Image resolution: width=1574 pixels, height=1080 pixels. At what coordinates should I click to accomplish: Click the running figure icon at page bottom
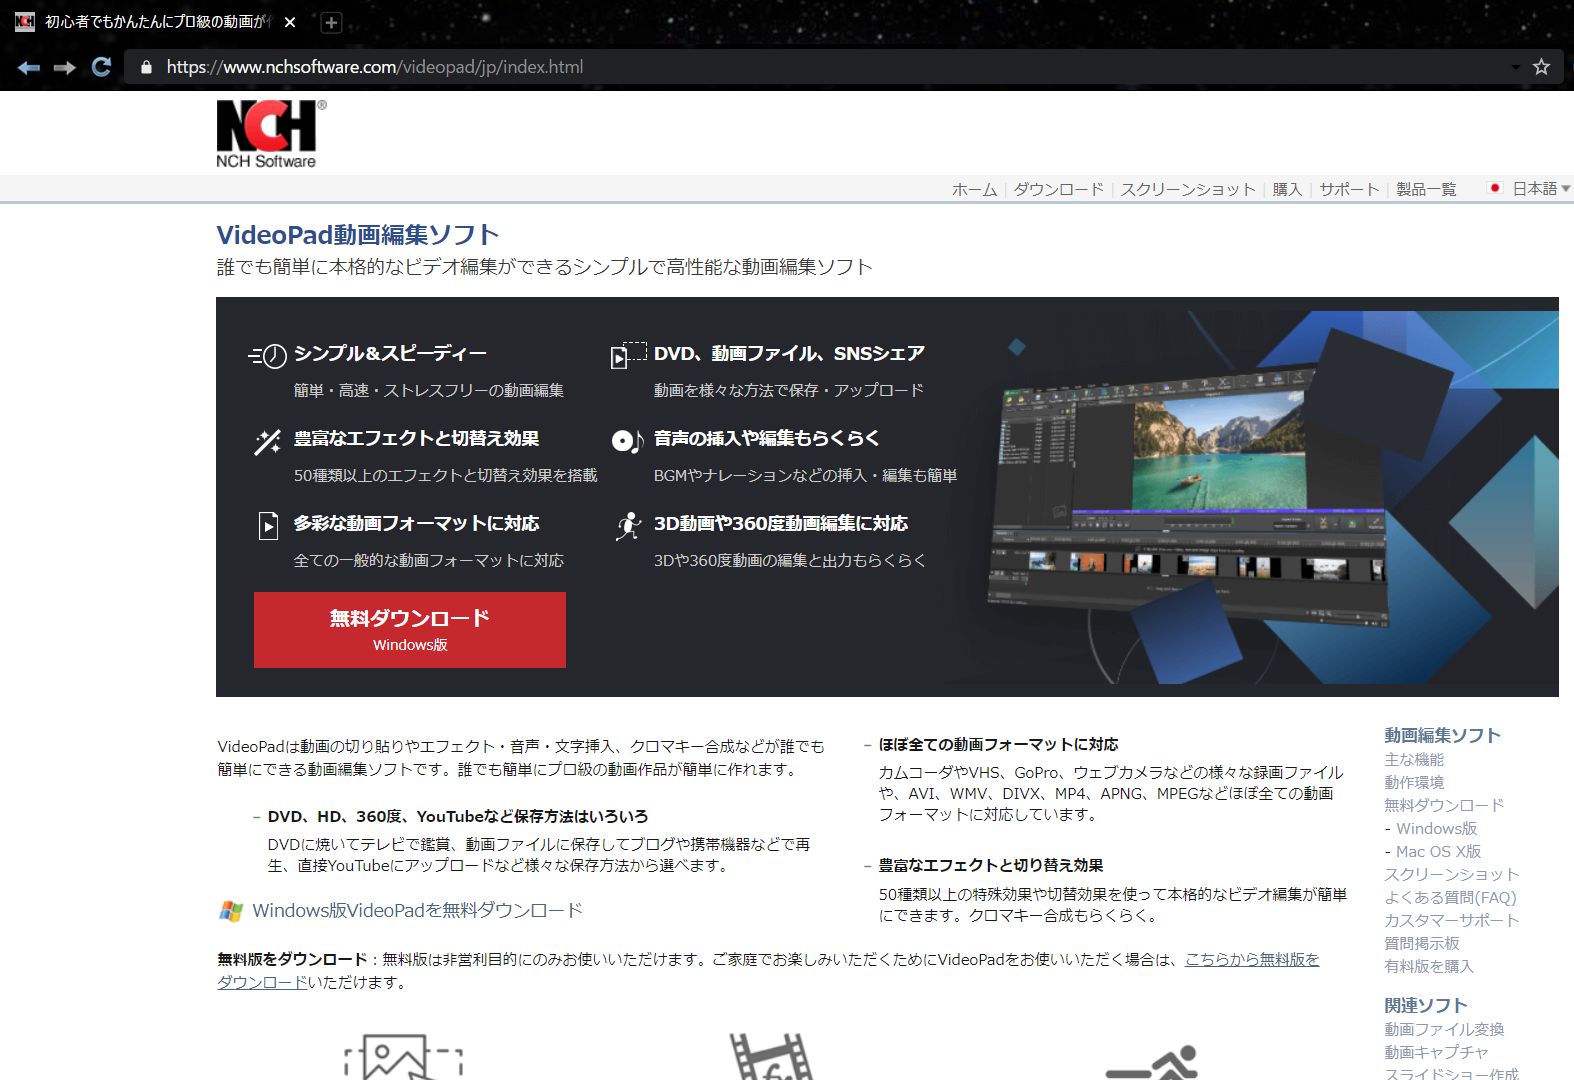coord(1152,1063)
